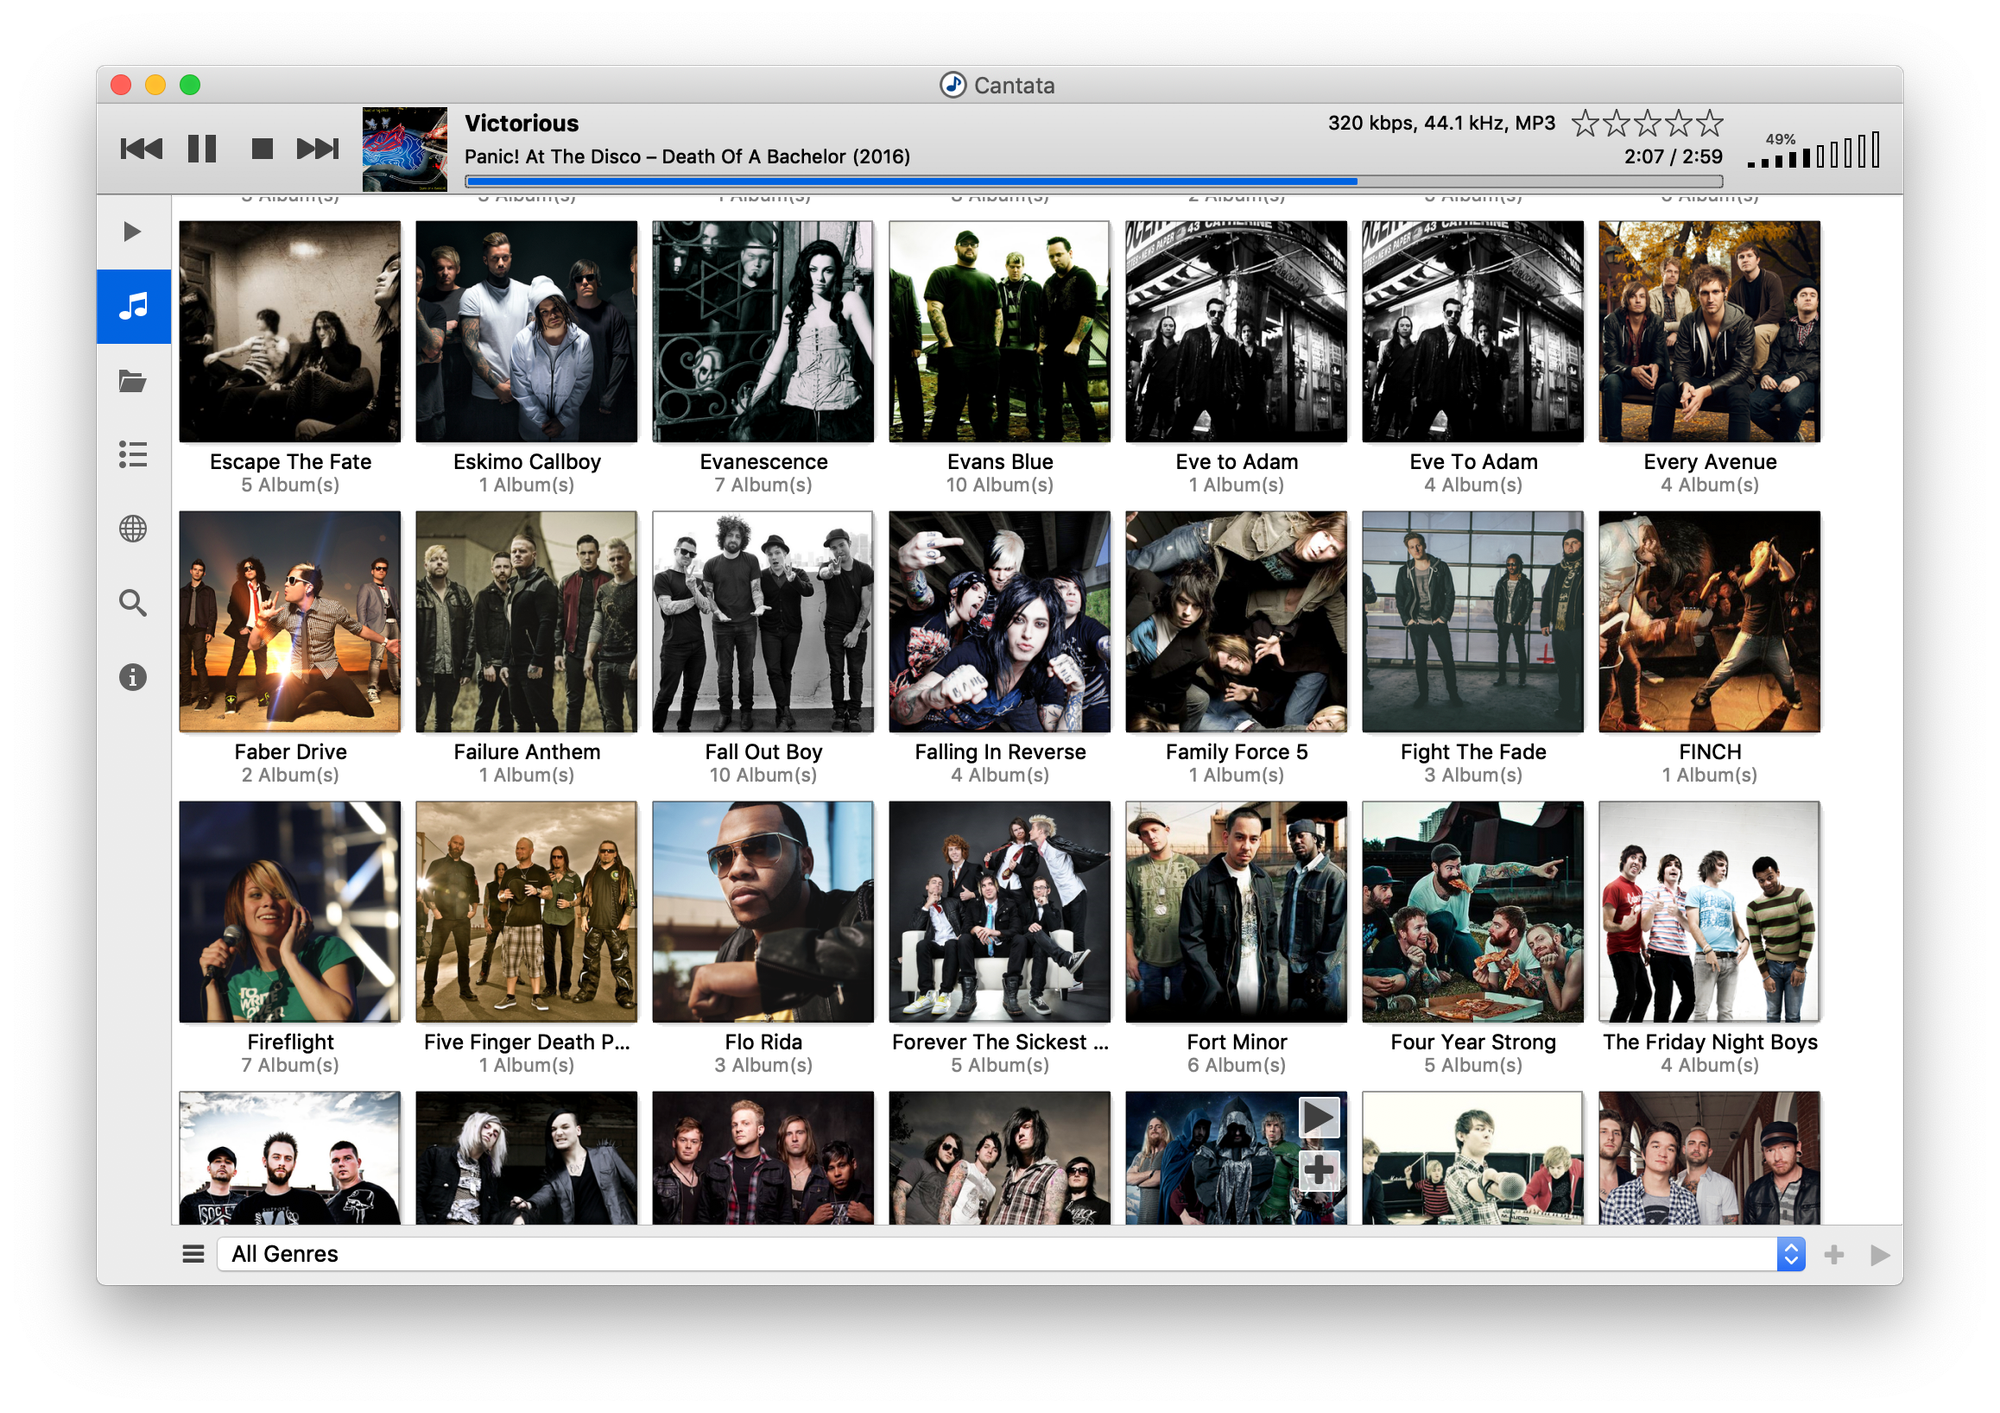Select the Forever The Sickest artist
The height and width of the screenshot is (1413, 2000).
(x=1000, y=938)
